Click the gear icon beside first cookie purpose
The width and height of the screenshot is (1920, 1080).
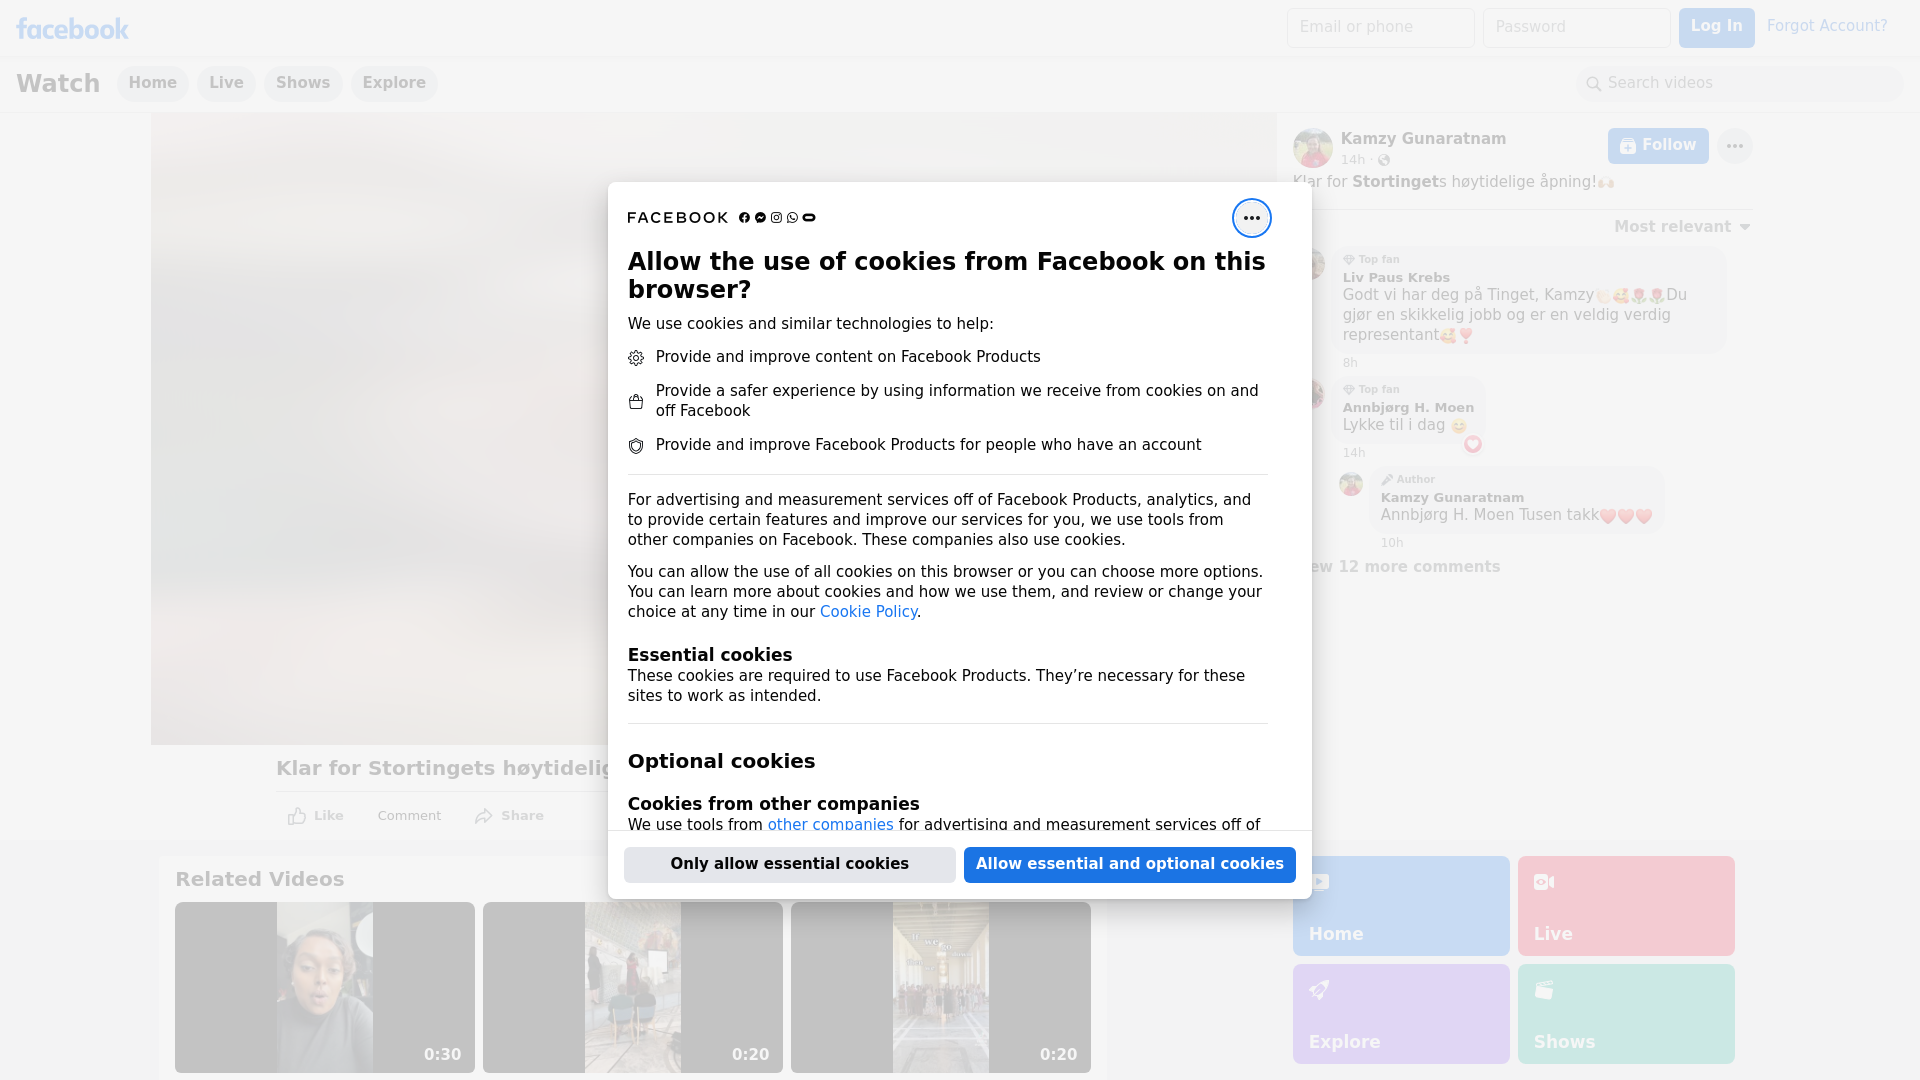[x=636, y=358]
